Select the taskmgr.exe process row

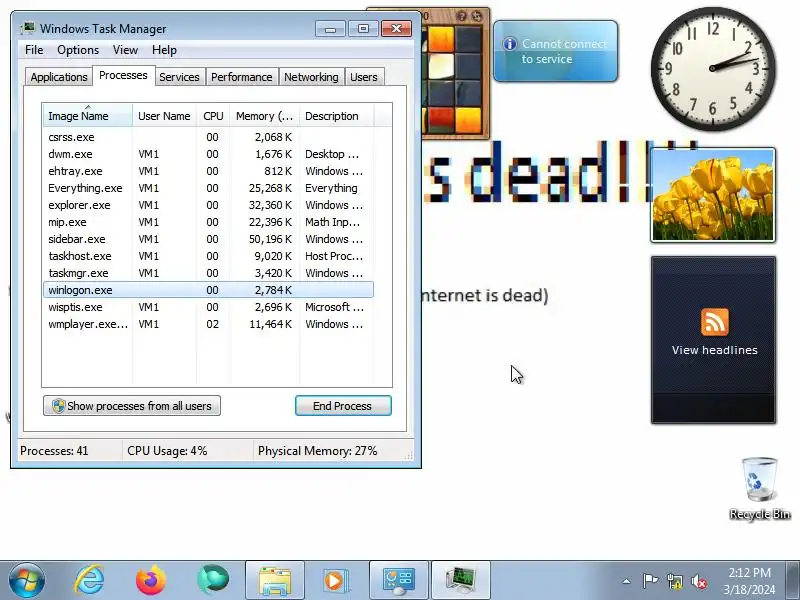pos(208,273)
